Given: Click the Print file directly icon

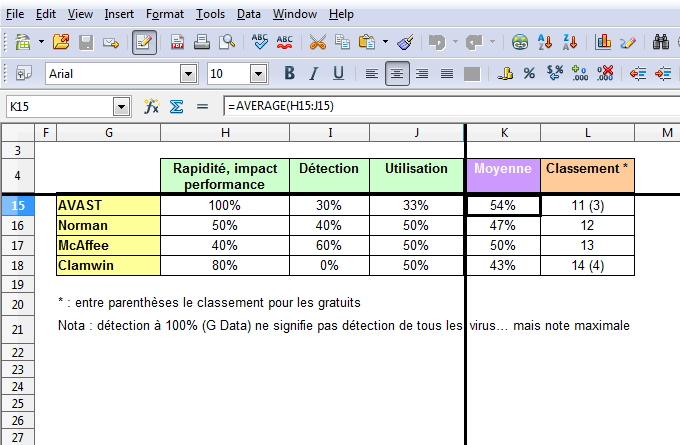Looking at the screenshot, I should click(x=202, y=43).
